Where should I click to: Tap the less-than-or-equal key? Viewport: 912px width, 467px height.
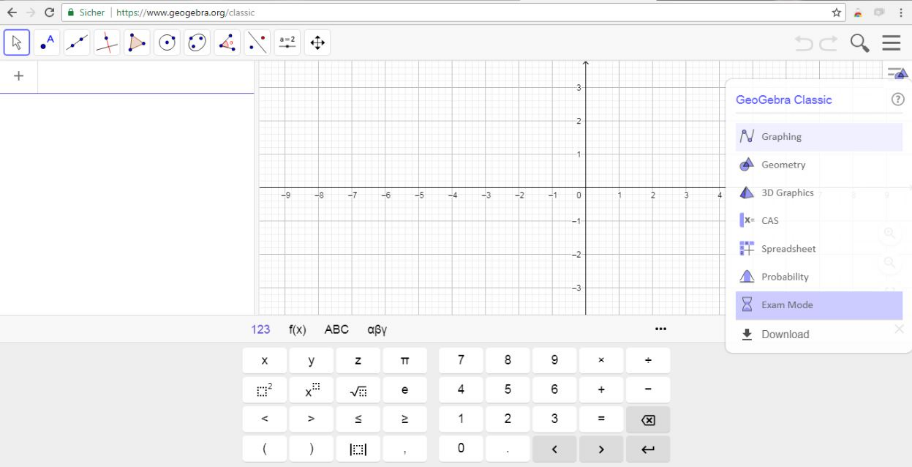coord(358,419)
